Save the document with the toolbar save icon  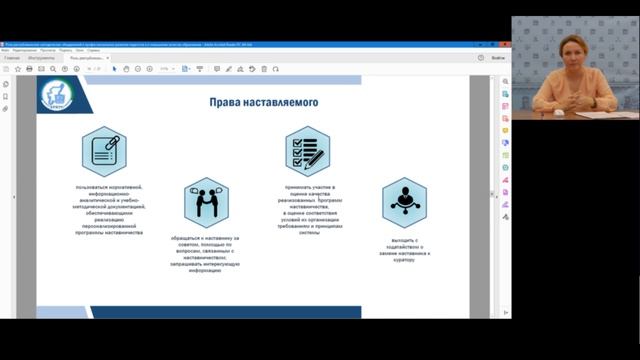[x=6, y=69]
